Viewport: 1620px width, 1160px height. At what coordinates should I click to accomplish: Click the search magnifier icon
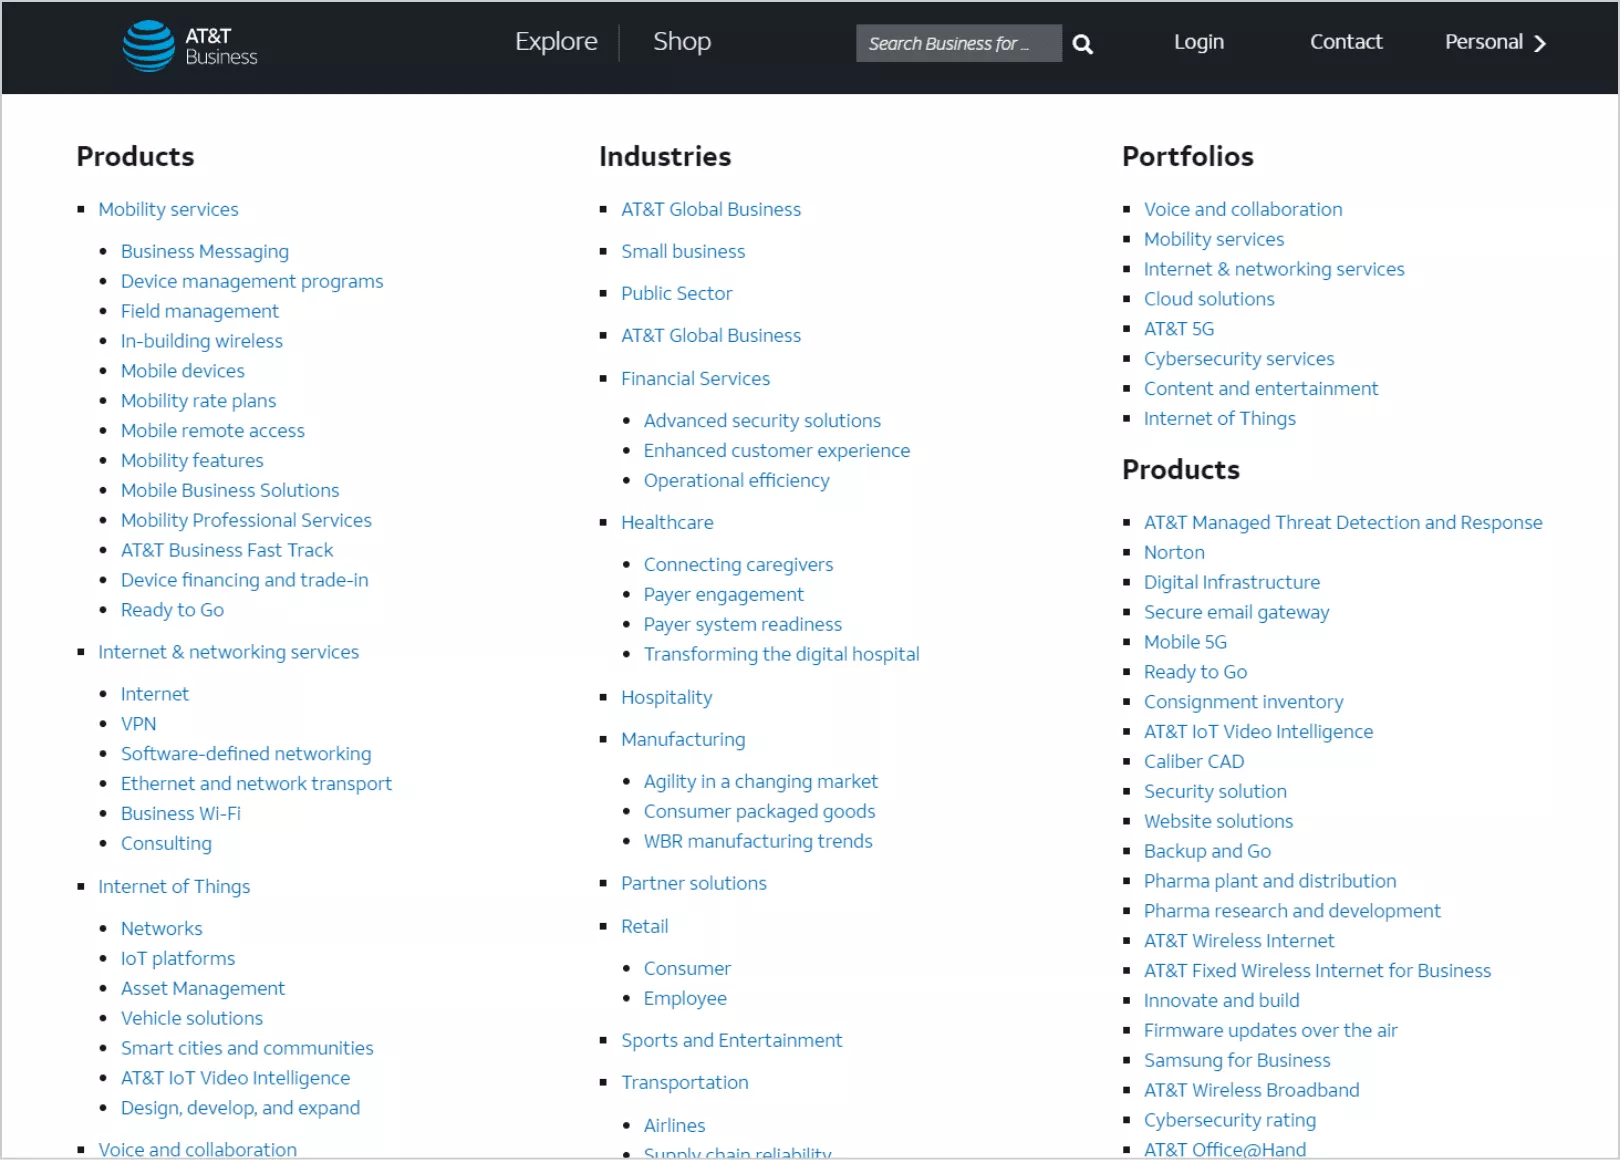(x=1082, y=44)
